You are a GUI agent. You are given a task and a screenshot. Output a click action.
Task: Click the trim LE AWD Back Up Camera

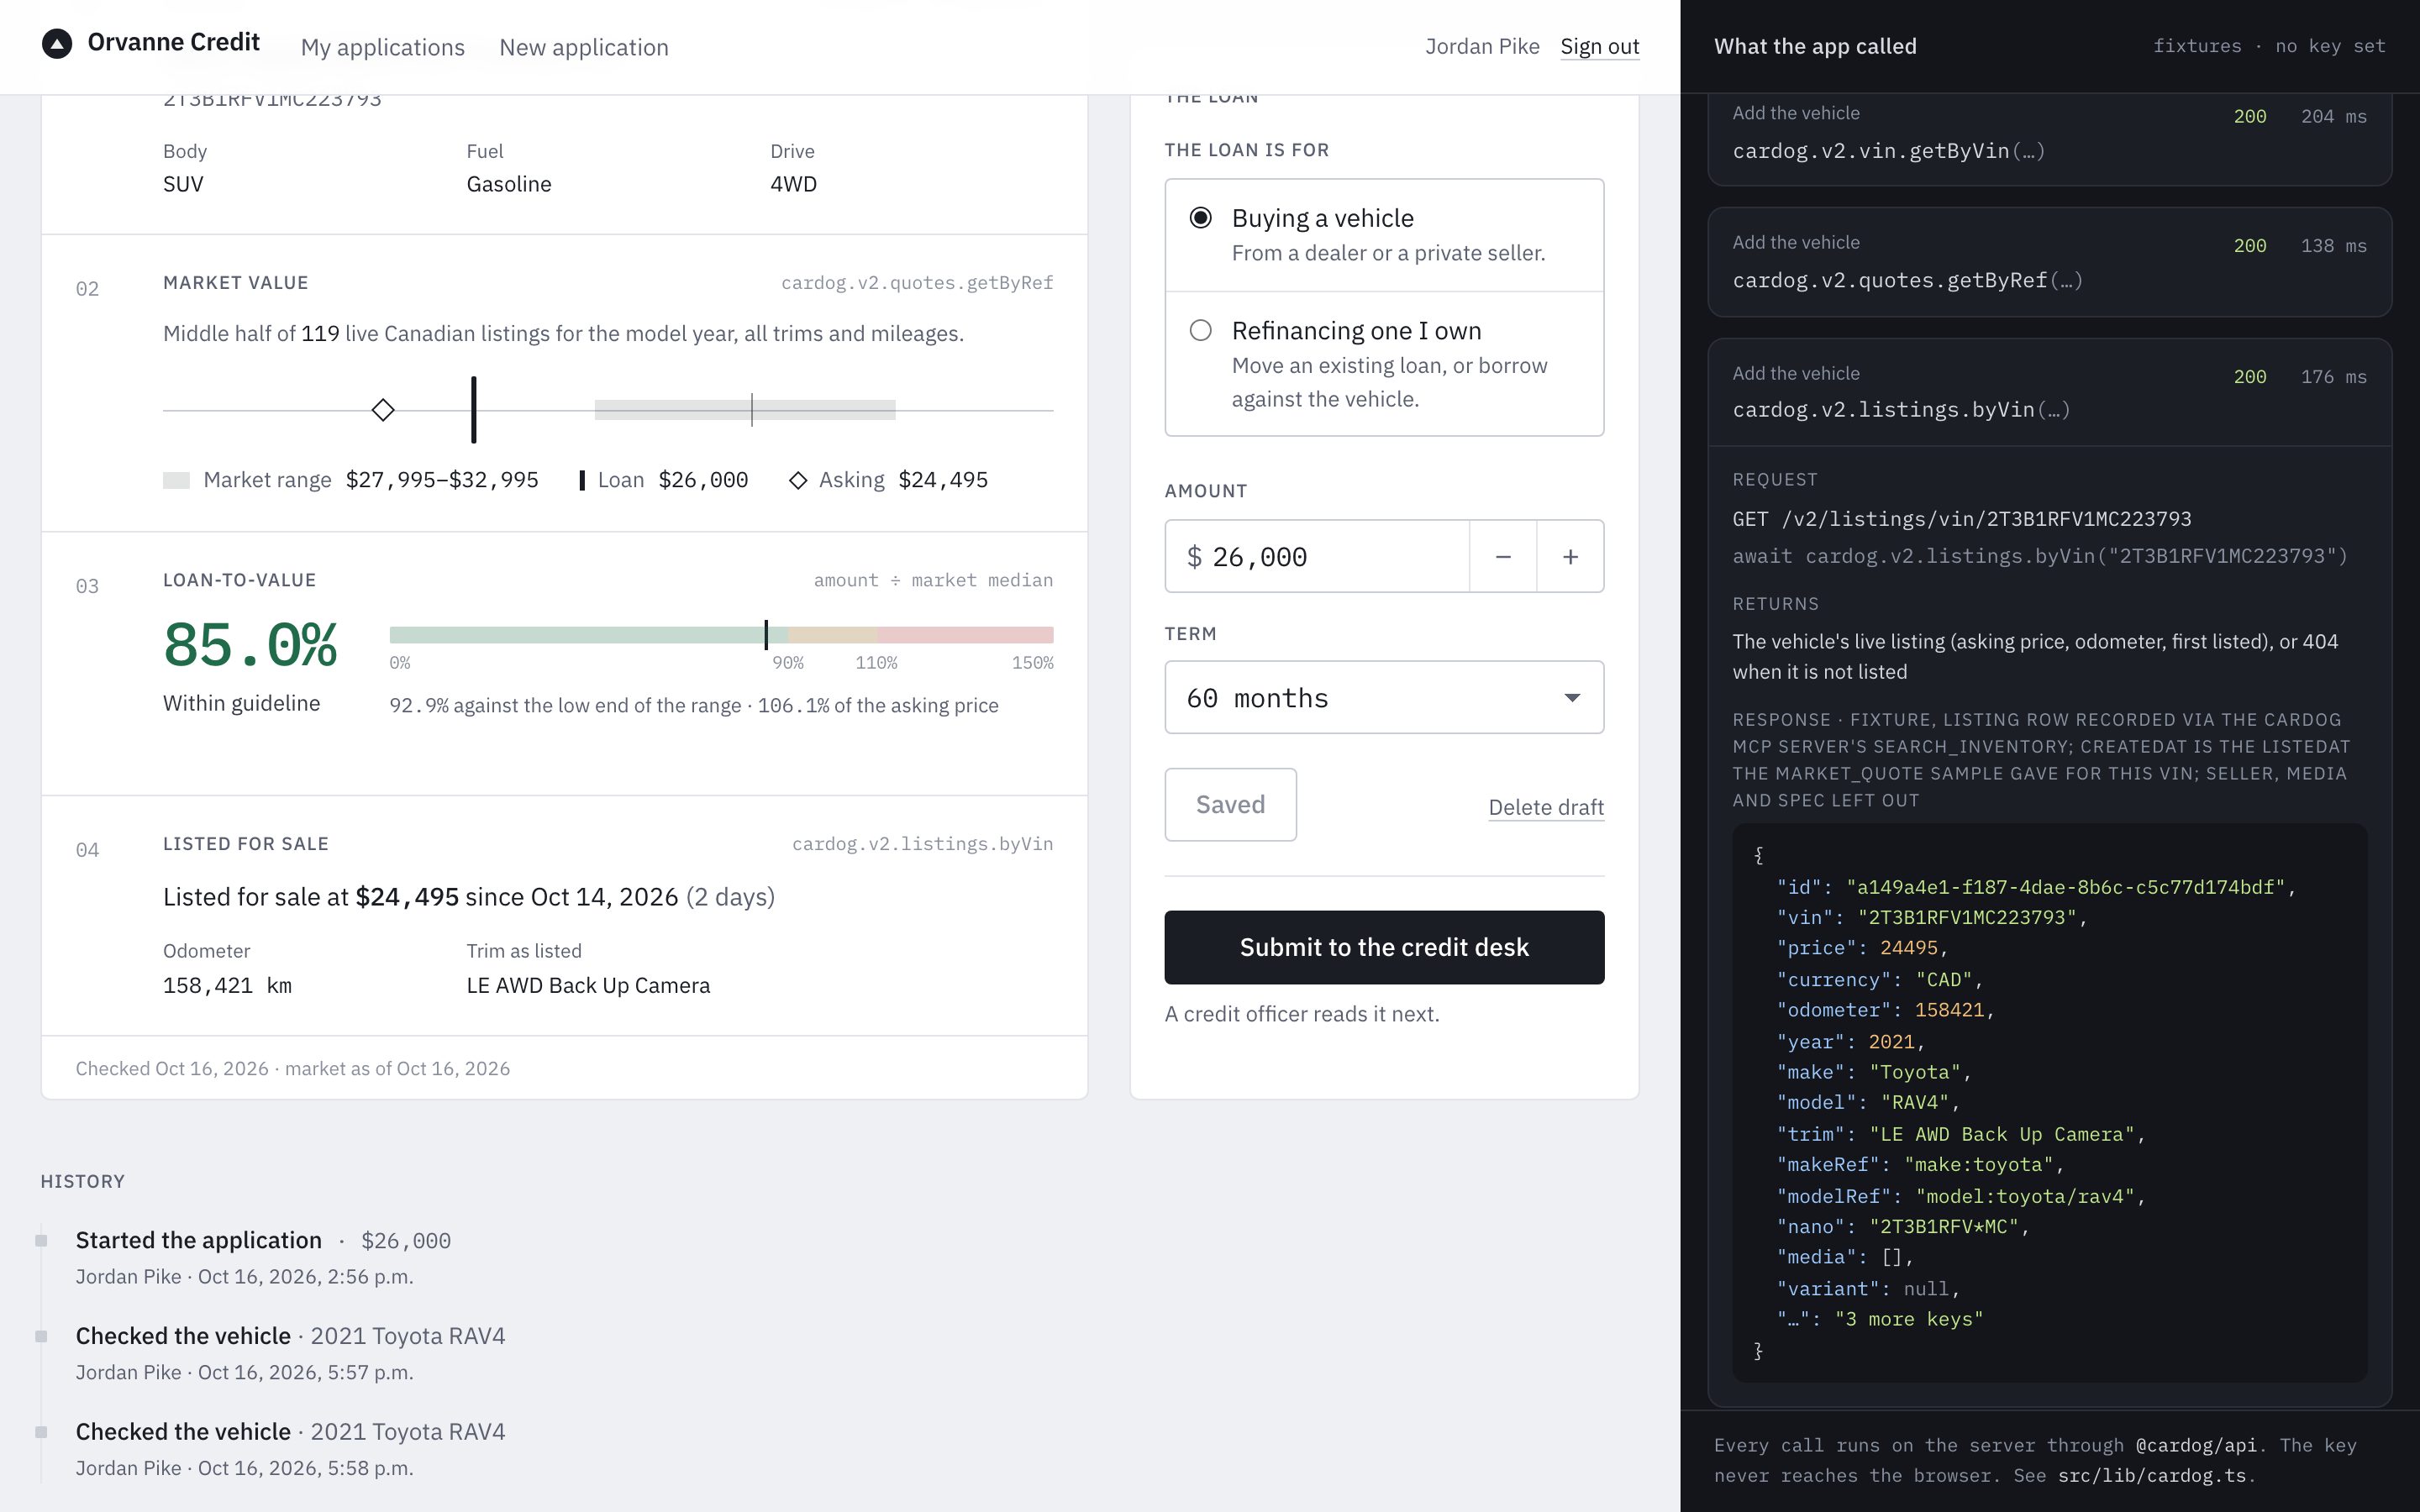[588, 985]
